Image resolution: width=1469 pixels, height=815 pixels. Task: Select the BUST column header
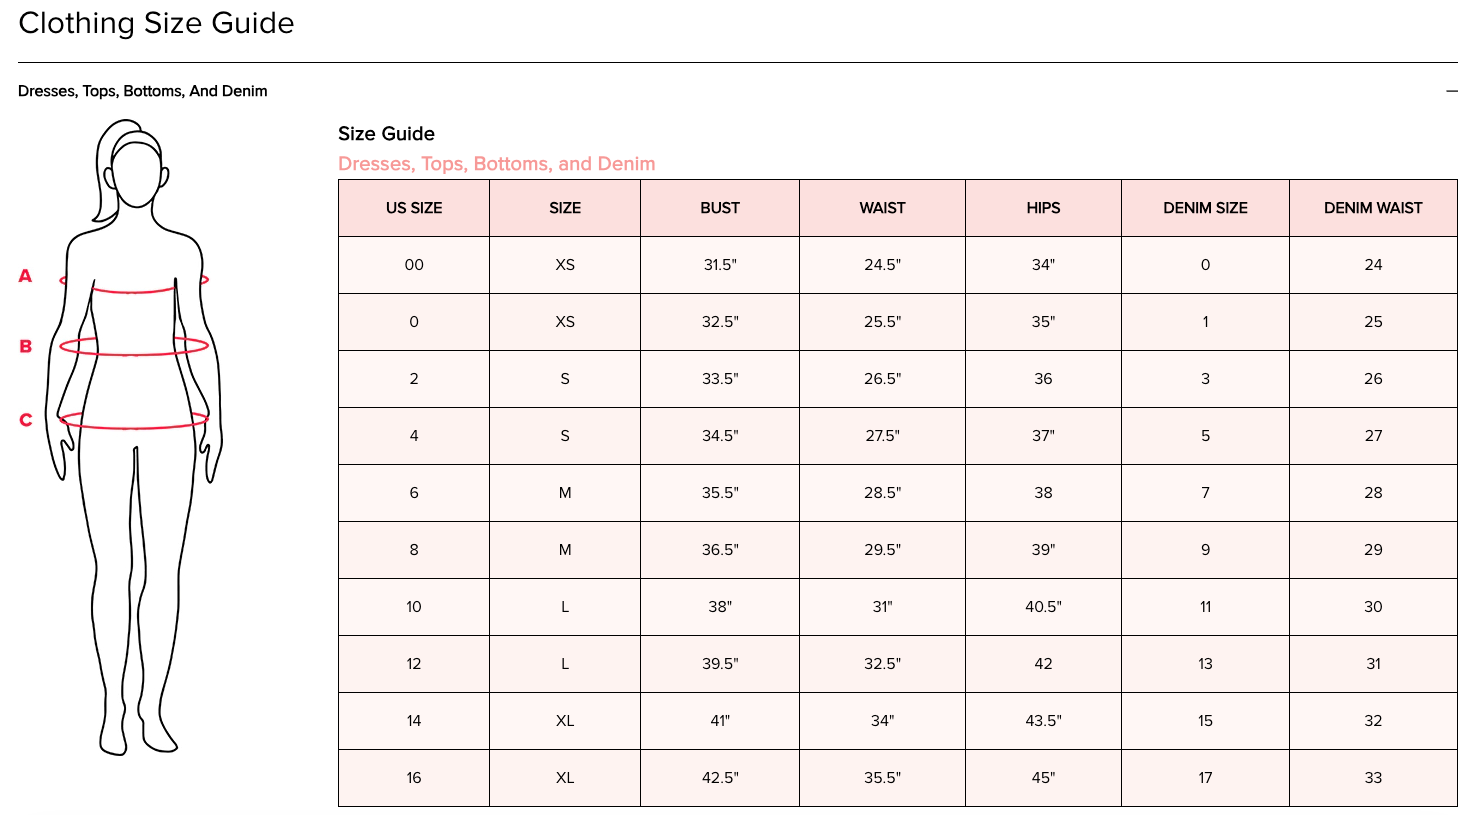[x=720, y=208]
